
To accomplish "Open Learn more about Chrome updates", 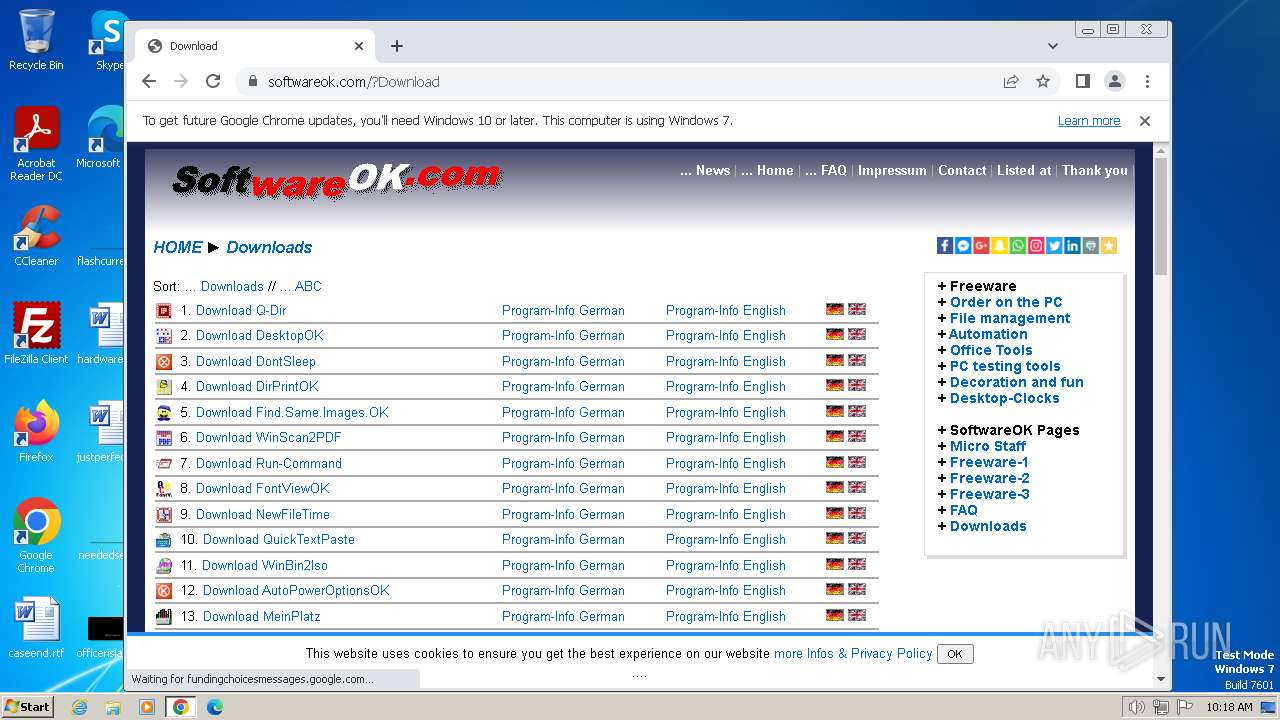I will pyautogui.click(x=1089, y=121).
